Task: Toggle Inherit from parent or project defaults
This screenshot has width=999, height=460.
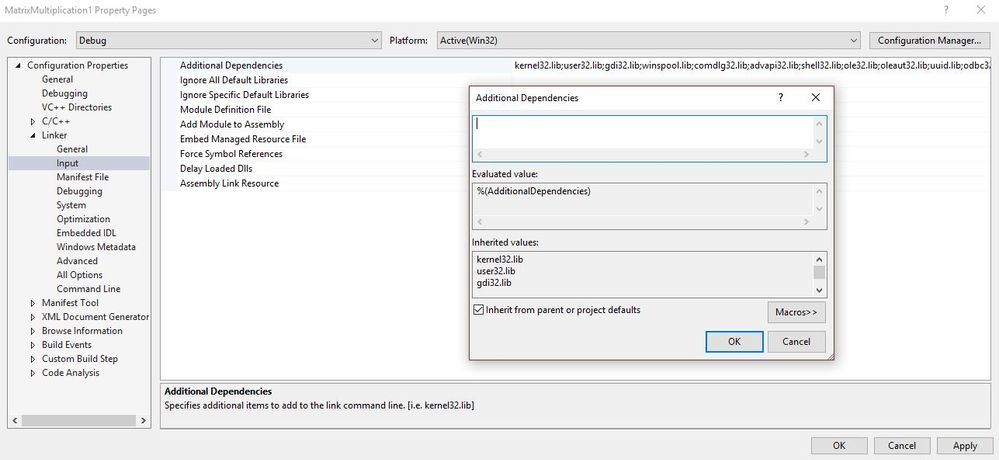Action: click(478, 310)
